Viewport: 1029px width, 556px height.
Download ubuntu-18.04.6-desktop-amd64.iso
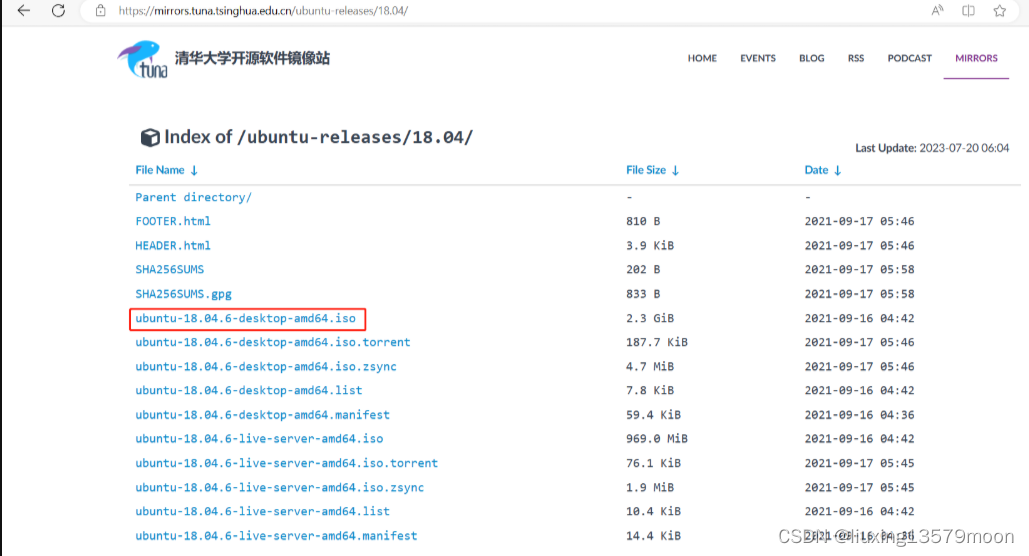point(245,318)
